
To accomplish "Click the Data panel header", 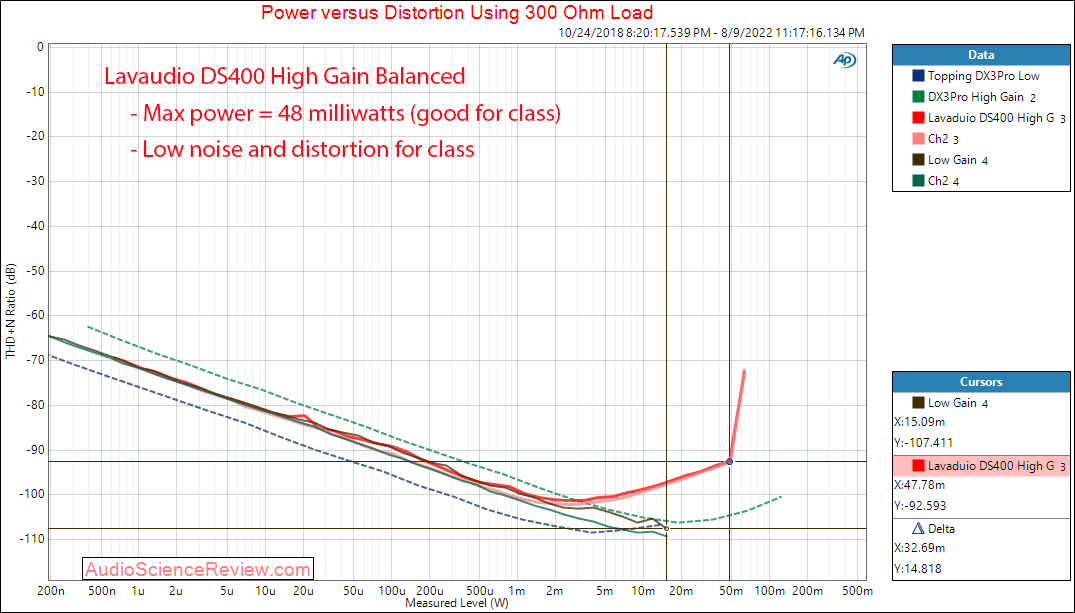I will pos(981,55).
